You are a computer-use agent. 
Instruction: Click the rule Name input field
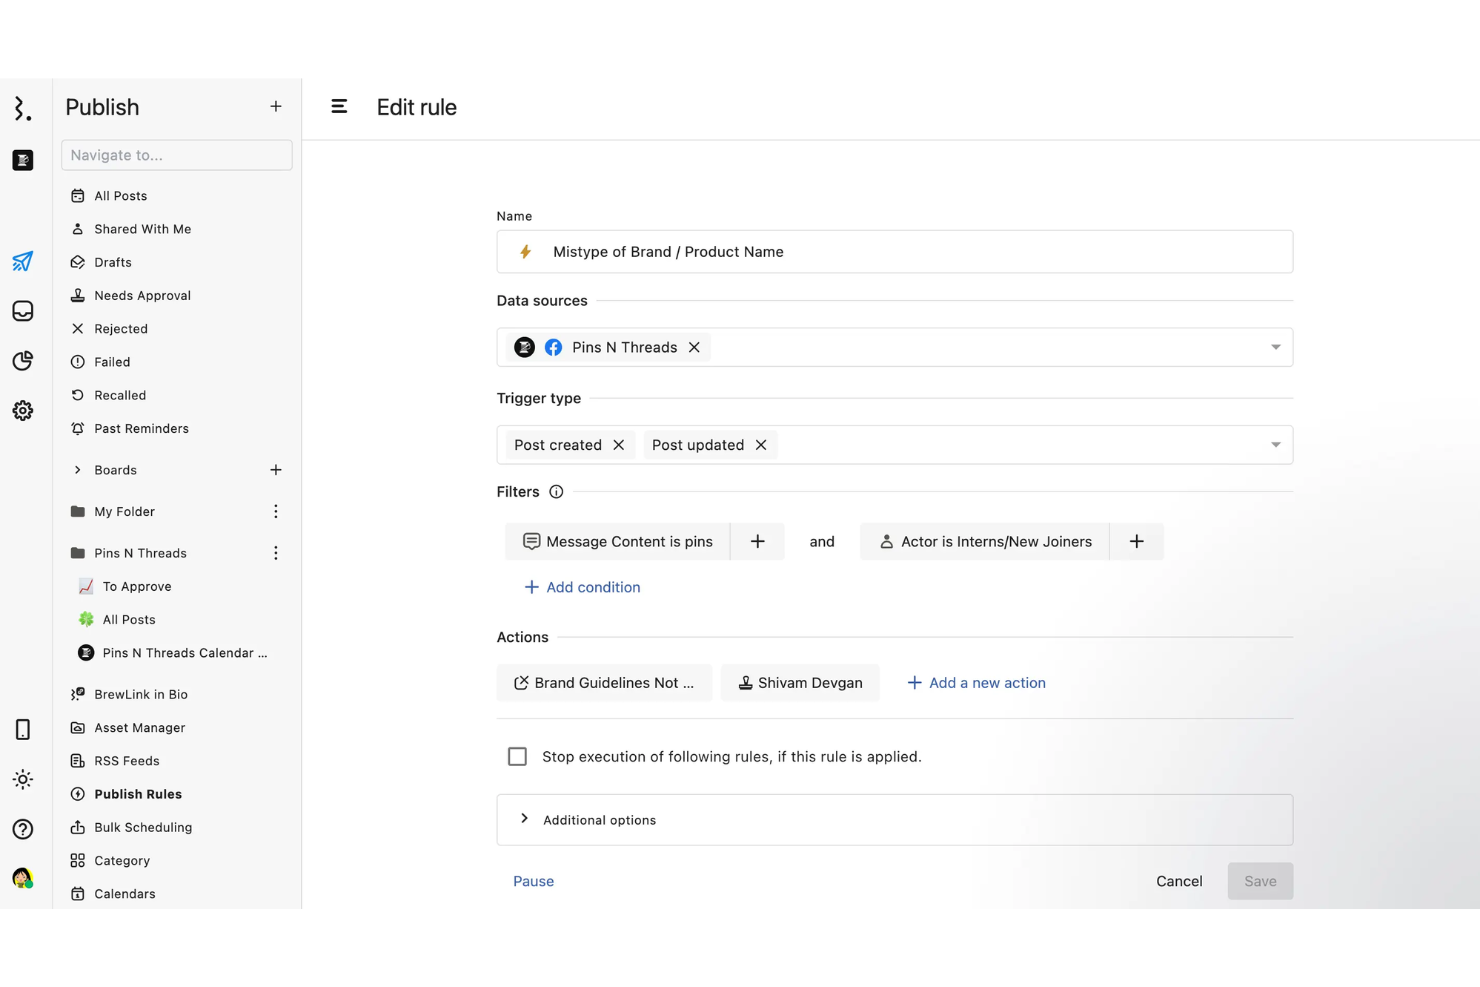coord(894,252)
